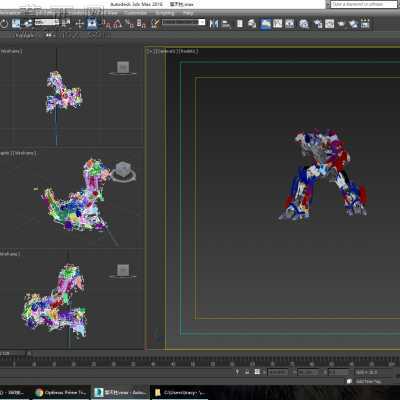Image resolution: width=400 pixels, height=400 pixels.
Task: Toggle the Selection Lock padlock
Action: point(247,372)
